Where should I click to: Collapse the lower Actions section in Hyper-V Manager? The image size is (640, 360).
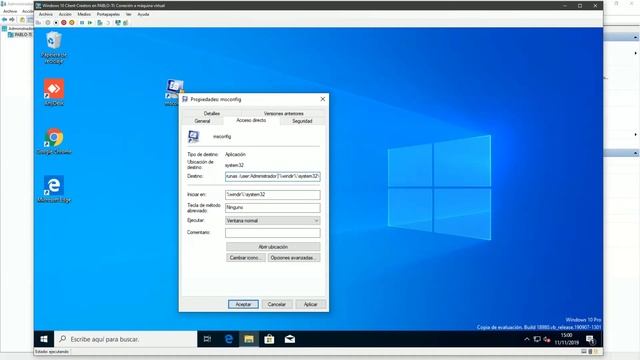[x=636, y=153]
